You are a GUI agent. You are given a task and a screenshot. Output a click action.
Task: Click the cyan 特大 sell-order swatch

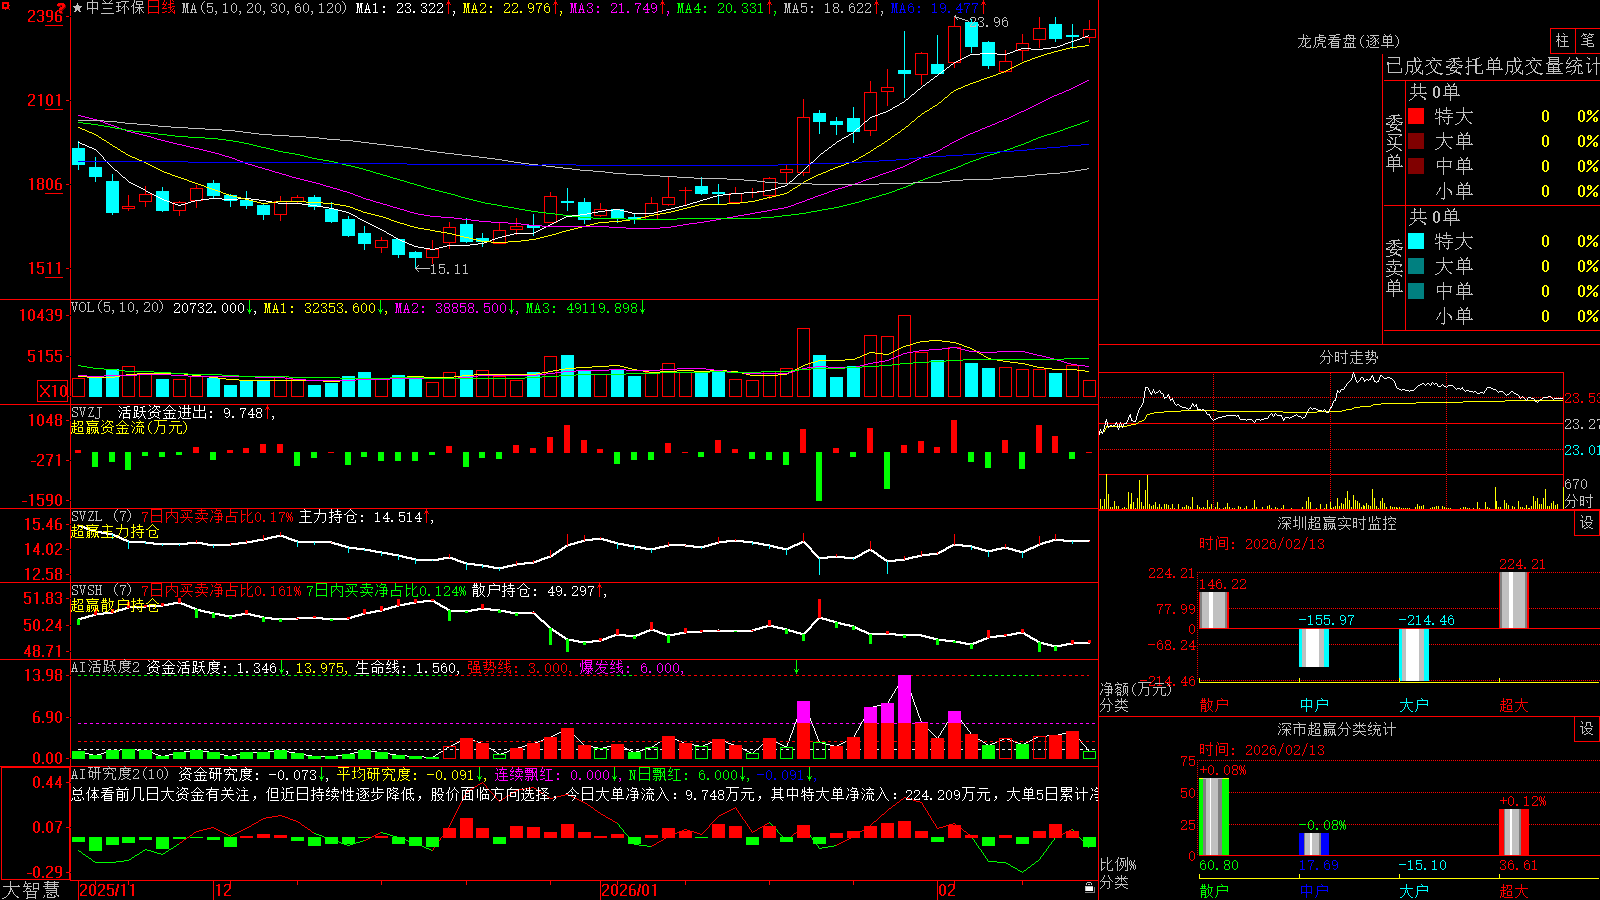tap(1416, 241)
